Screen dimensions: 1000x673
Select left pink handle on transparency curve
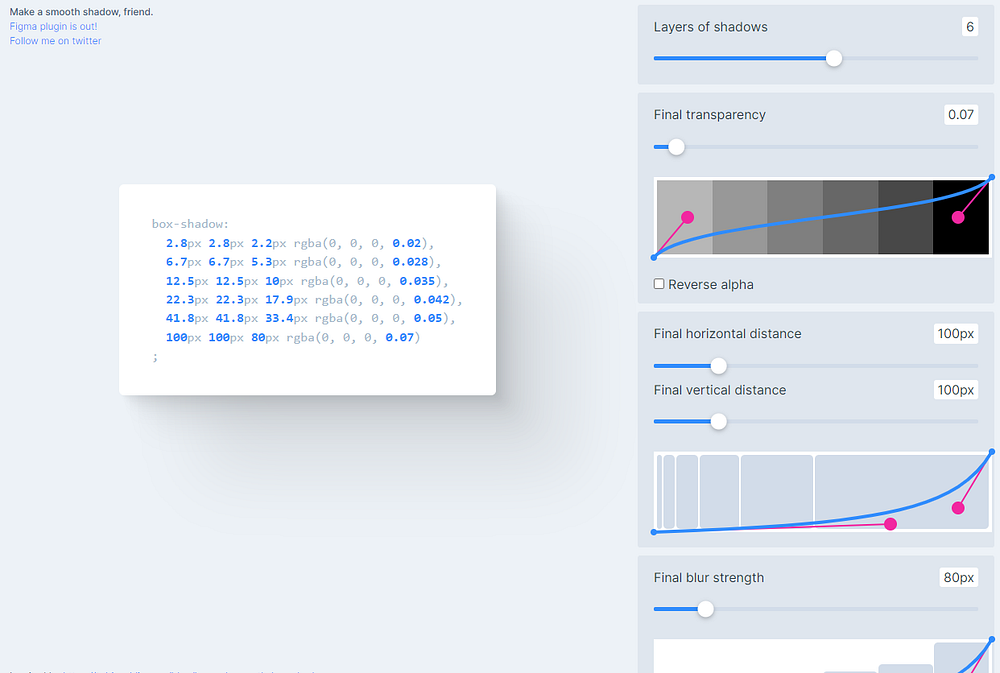click(687, 217)
